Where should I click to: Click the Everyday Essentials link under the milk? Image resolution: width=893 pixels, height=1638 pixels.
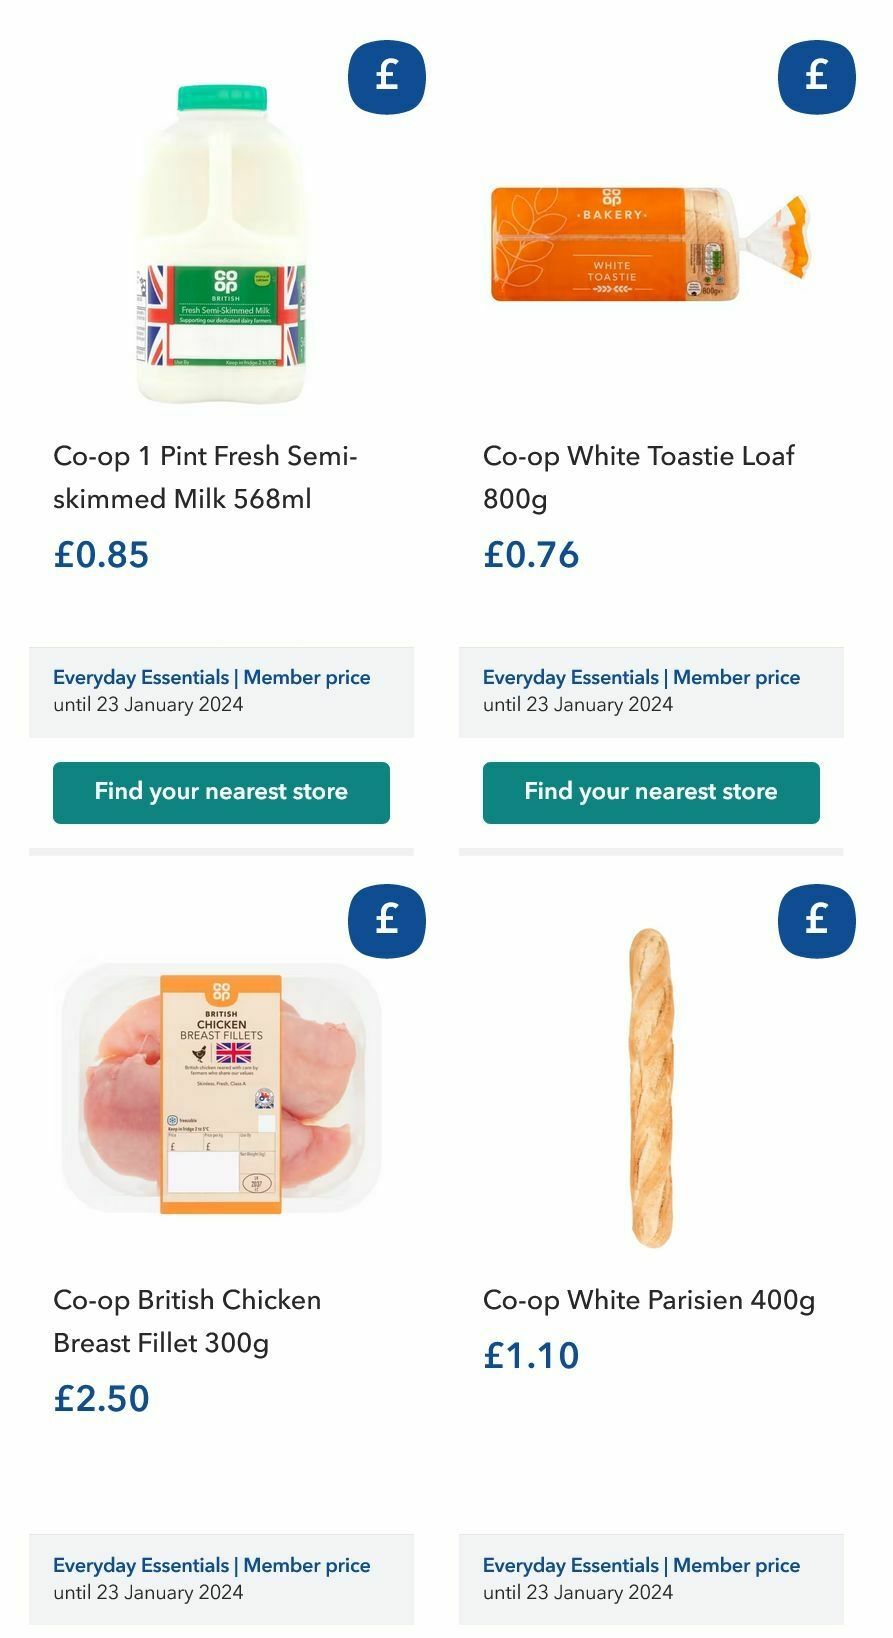(x=140, y=677)
